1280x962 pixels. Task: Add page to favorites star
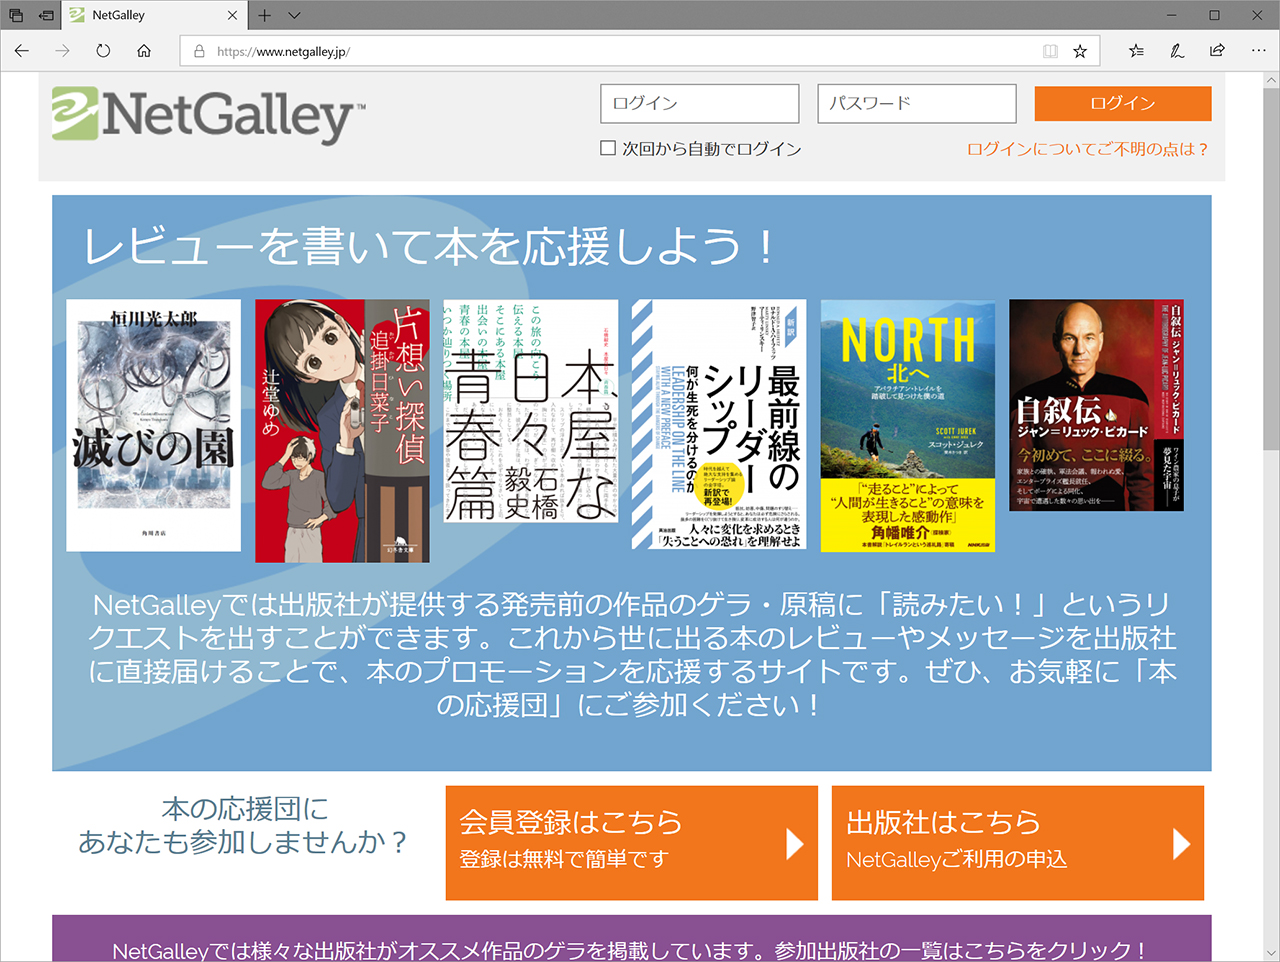(x=1080, y=51)
